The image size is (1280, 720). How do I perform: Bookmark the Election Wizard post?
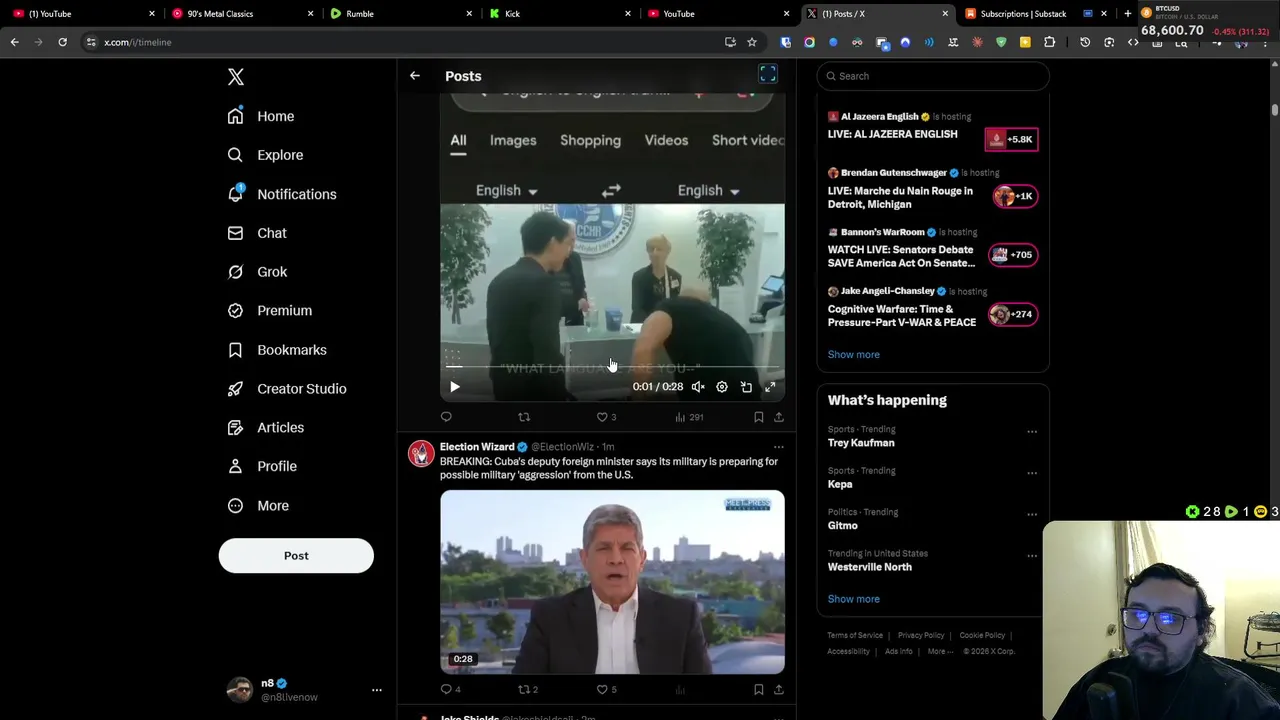click(758, 689)
